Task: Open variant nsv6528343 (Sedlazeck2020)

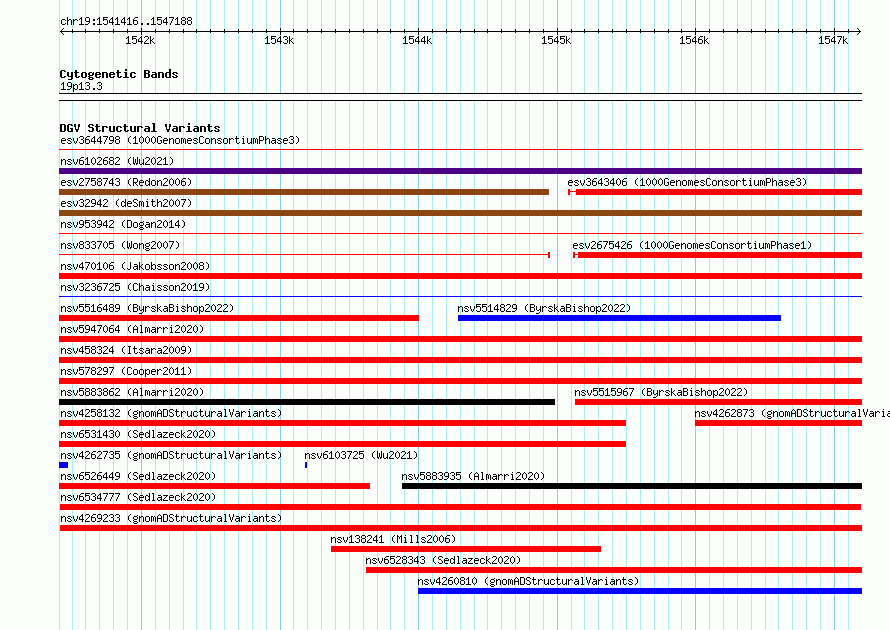Action: [443, 560]
